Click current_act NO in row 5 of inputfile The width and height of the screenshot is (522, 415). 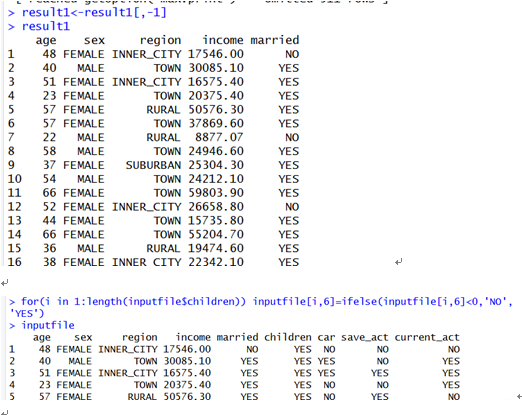[x=454, y=397]
